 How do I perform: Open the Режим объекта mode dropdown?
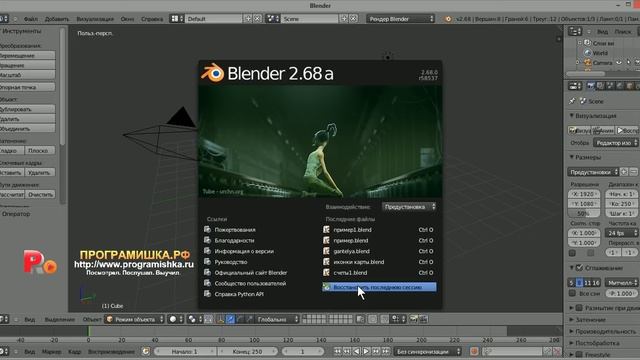point(135,319)
